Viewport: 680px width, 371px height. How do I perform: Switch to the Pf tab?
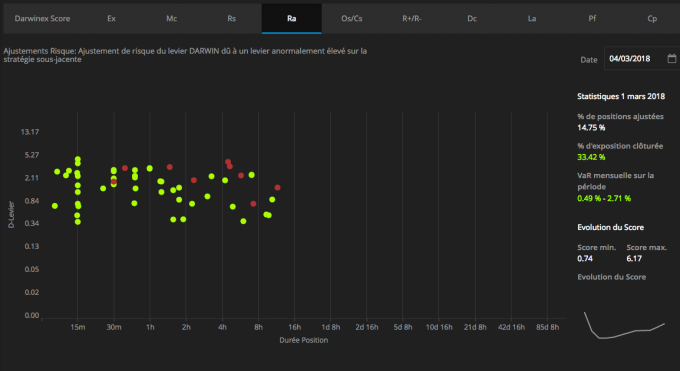pyautogui.click(x=592, y=19)
